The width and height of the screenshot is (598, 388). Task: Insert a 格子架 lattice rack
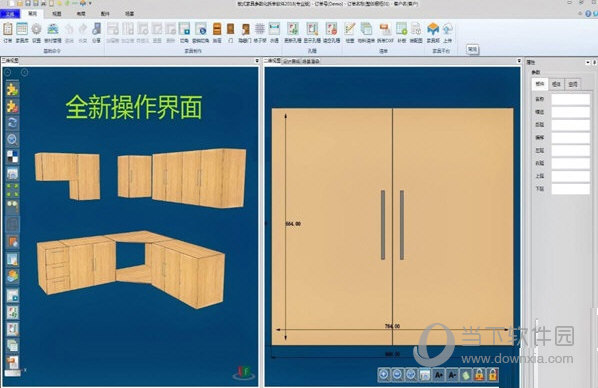coord(260,32)
